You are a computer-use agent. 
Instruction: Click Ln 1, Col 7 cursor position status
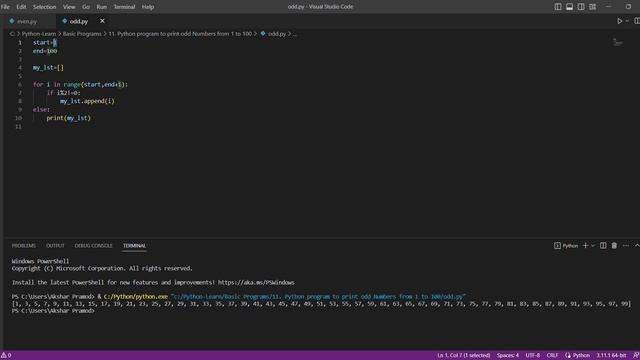tap(464, 356)
